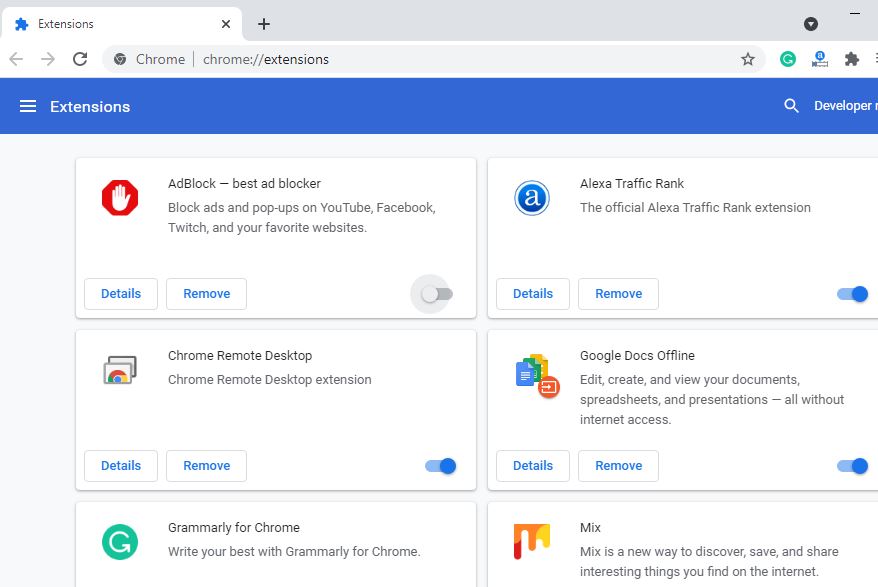The width and height of the screenshot is (878, 587).
Task: Open Details for Chrome Remote Desktop
Action: (121, 465)
